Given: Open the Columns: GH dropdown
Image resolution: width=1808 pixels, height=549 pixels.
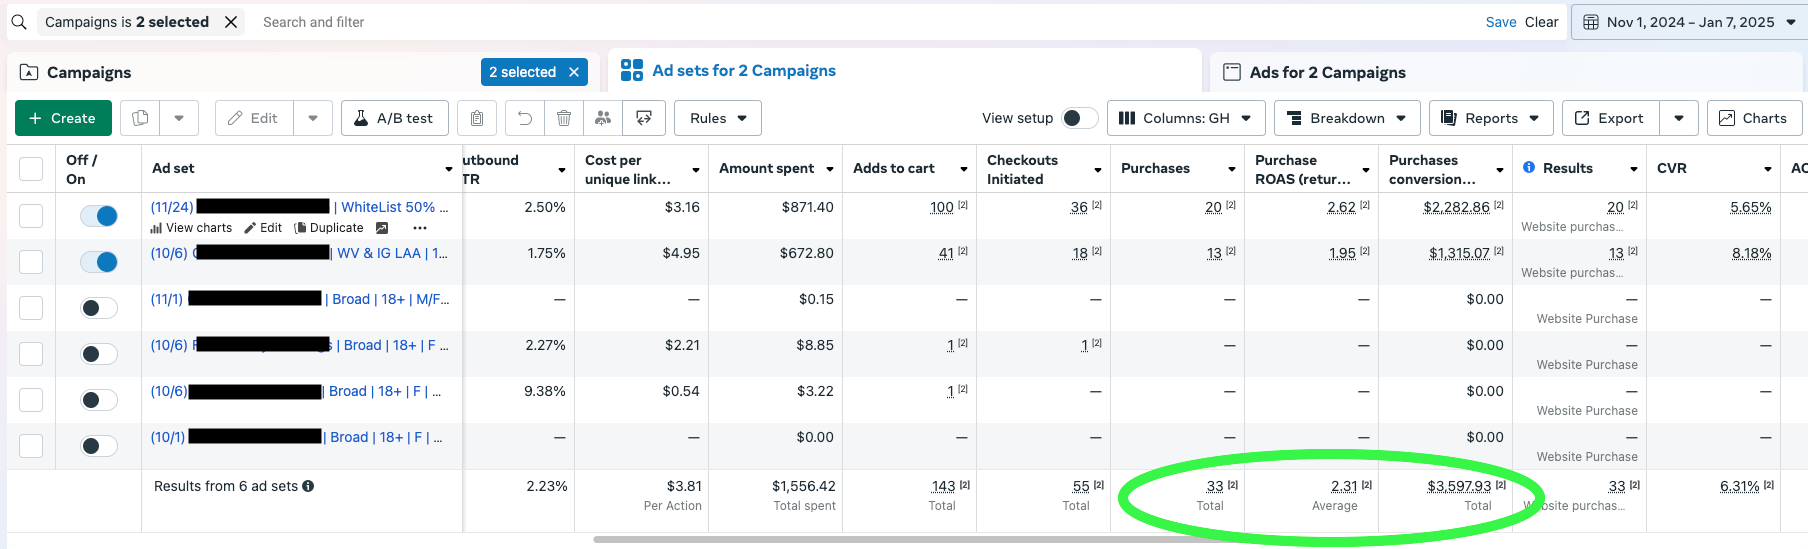Looking at the screenshot, I should pyautogui.click(x=1186, y=118).
